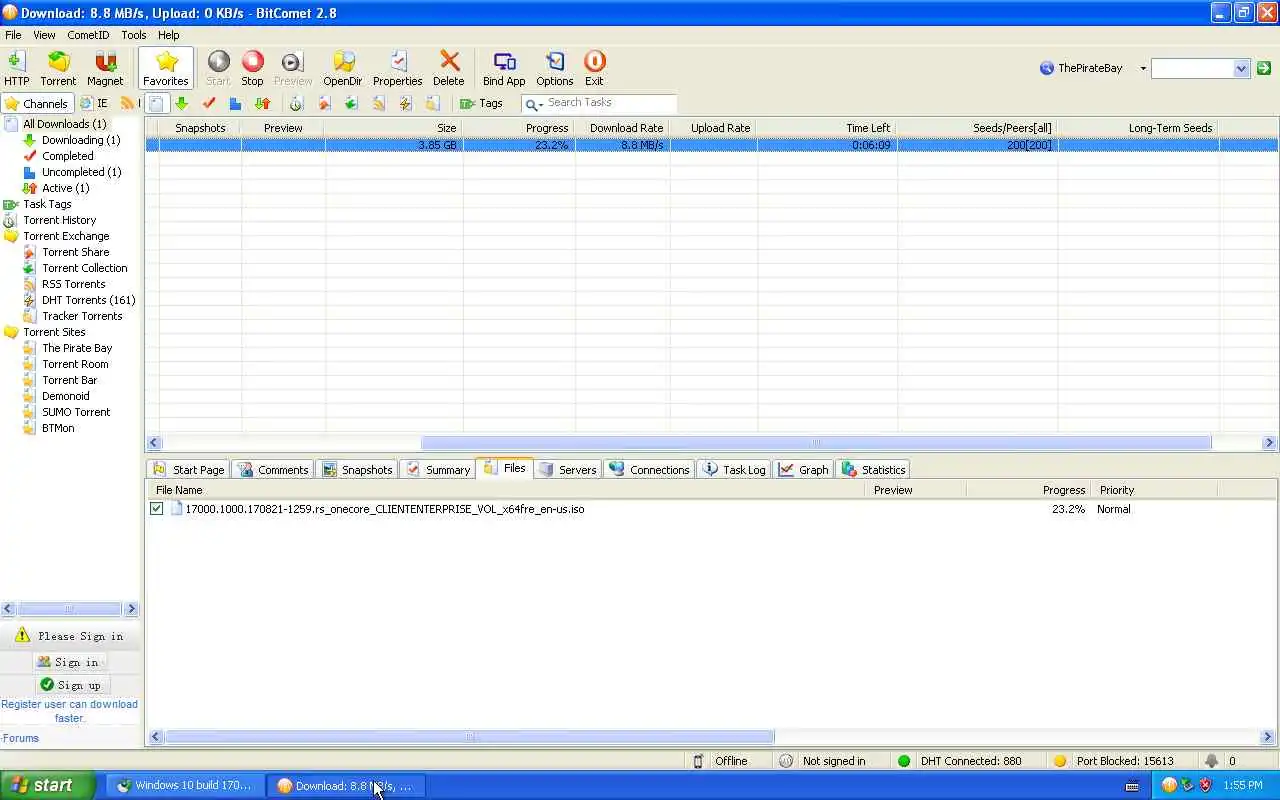Delete the selected task

click(x=448, y=68)
